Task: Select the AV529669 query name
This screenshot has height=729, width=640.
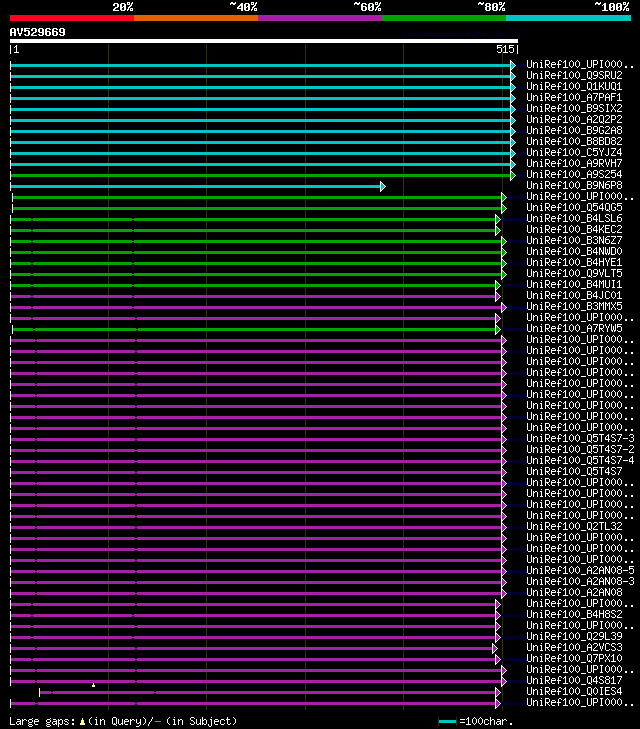Action: (38, 32)
